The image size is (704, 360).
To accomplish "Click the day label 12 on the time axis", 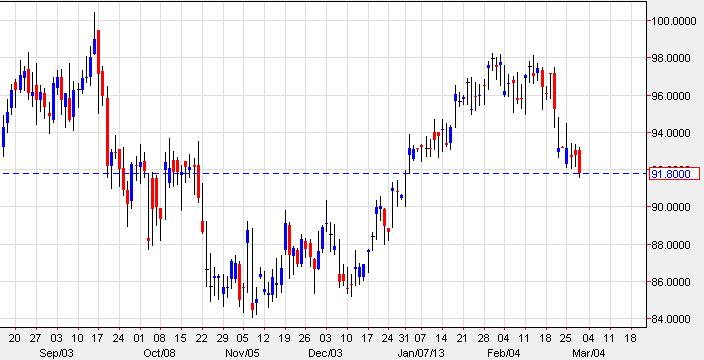I will (264, 338).
